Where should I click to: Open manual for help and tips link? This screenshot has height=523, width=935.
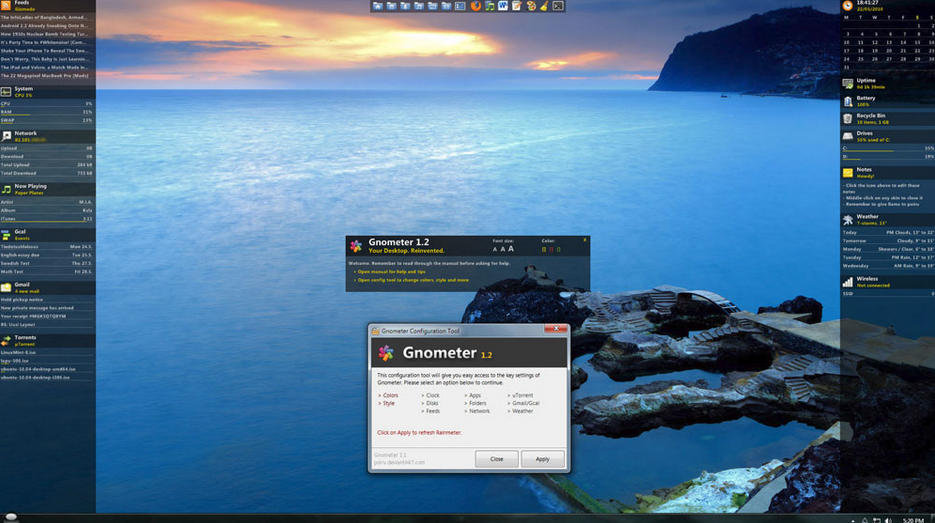[391, 271]
